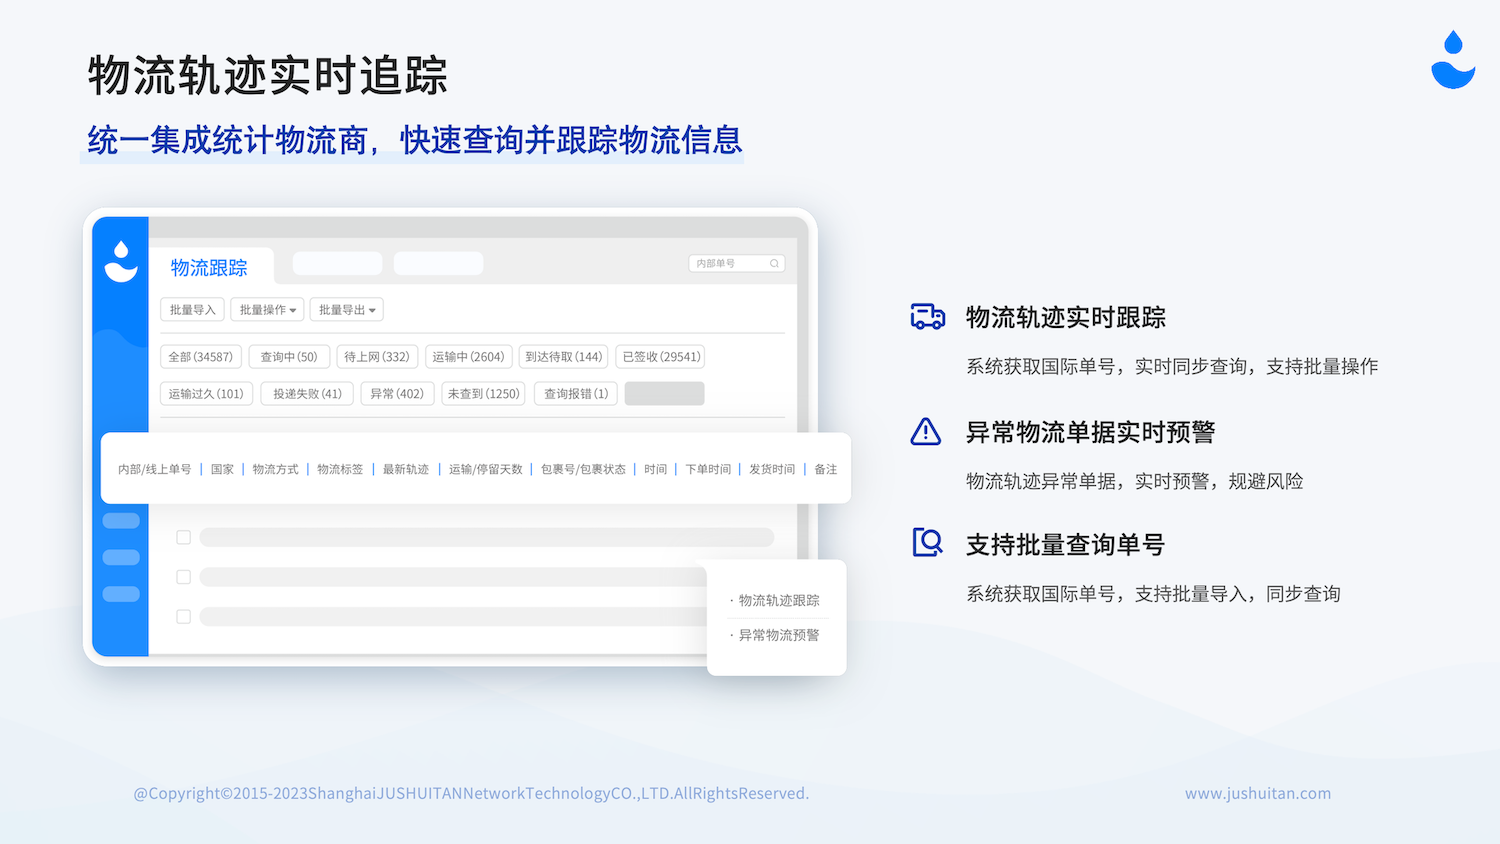Image resolution: width=1500 pixels, height=844 pixels.
Task: Click the 国家 column header
Action: 222,469
